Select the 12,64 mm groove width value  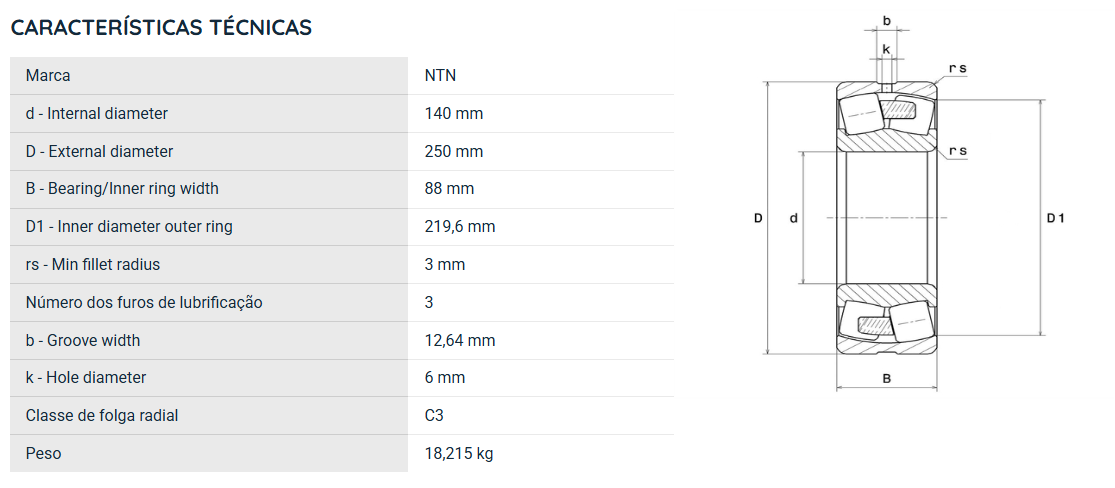click(460, 340)
